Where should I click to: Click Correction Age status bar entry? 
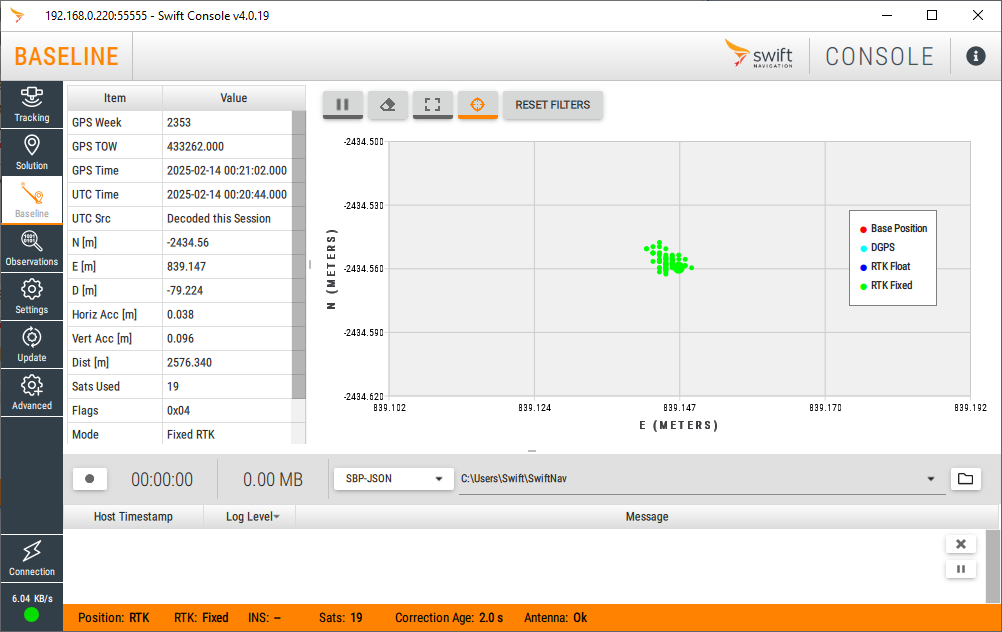click(x=449, y=618)
